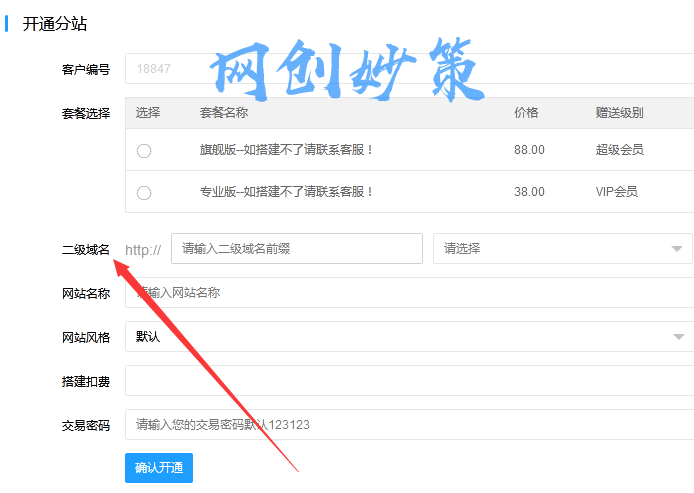Click the 开通分站 page heading
Viewport: 694px width, 493px height.
[54, 23]
